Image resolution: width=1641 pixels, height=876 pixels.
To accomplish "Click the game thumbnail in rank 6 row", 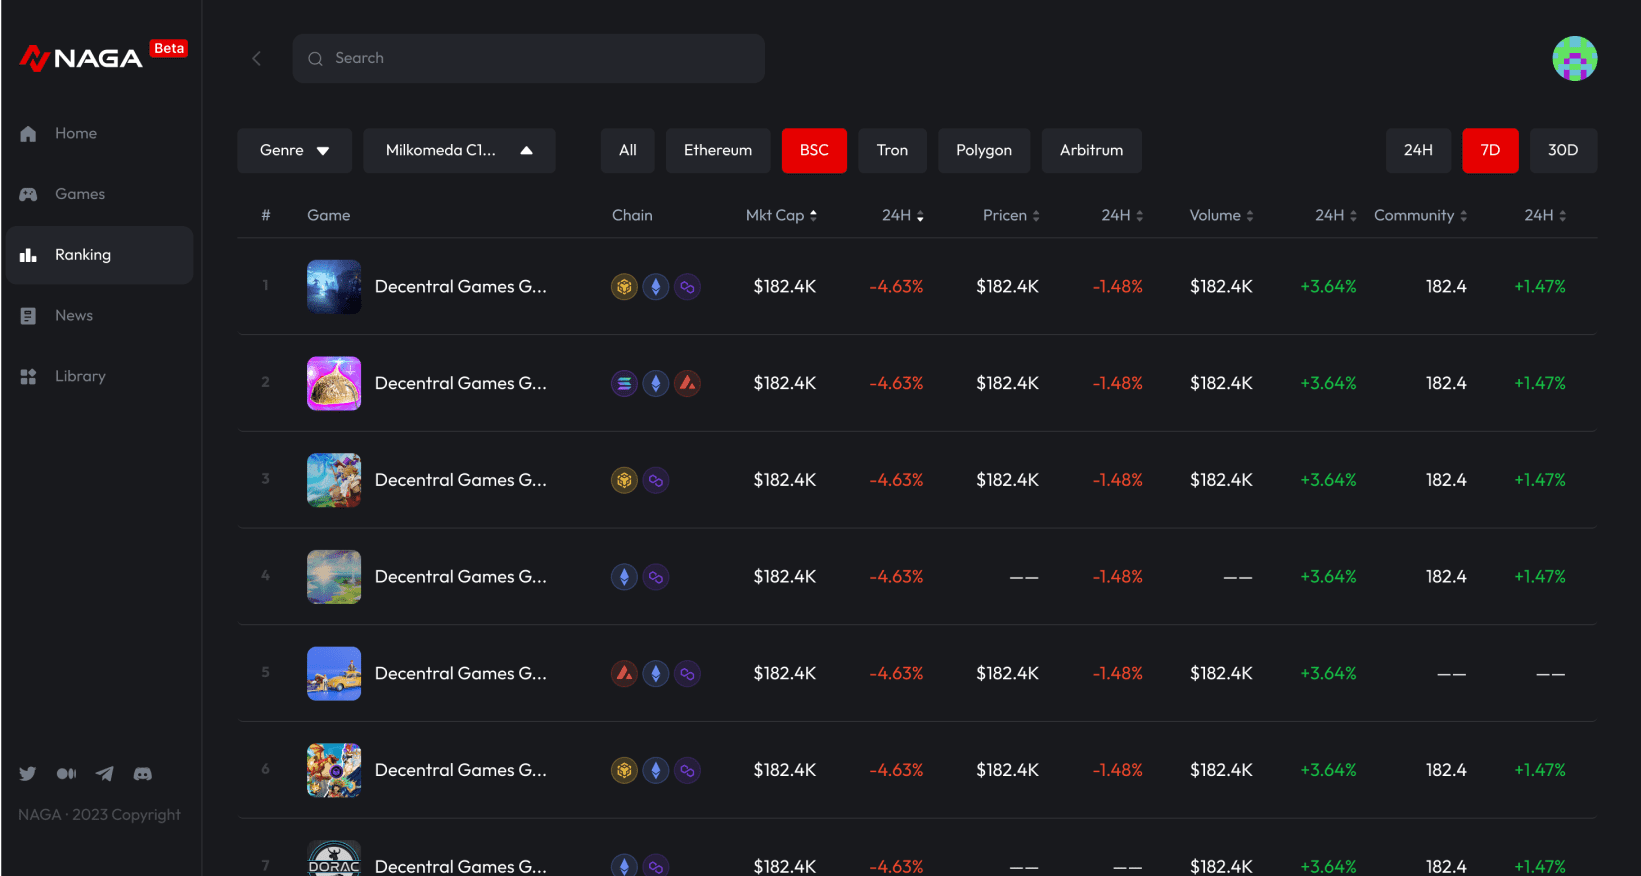I will pos(334,770).
